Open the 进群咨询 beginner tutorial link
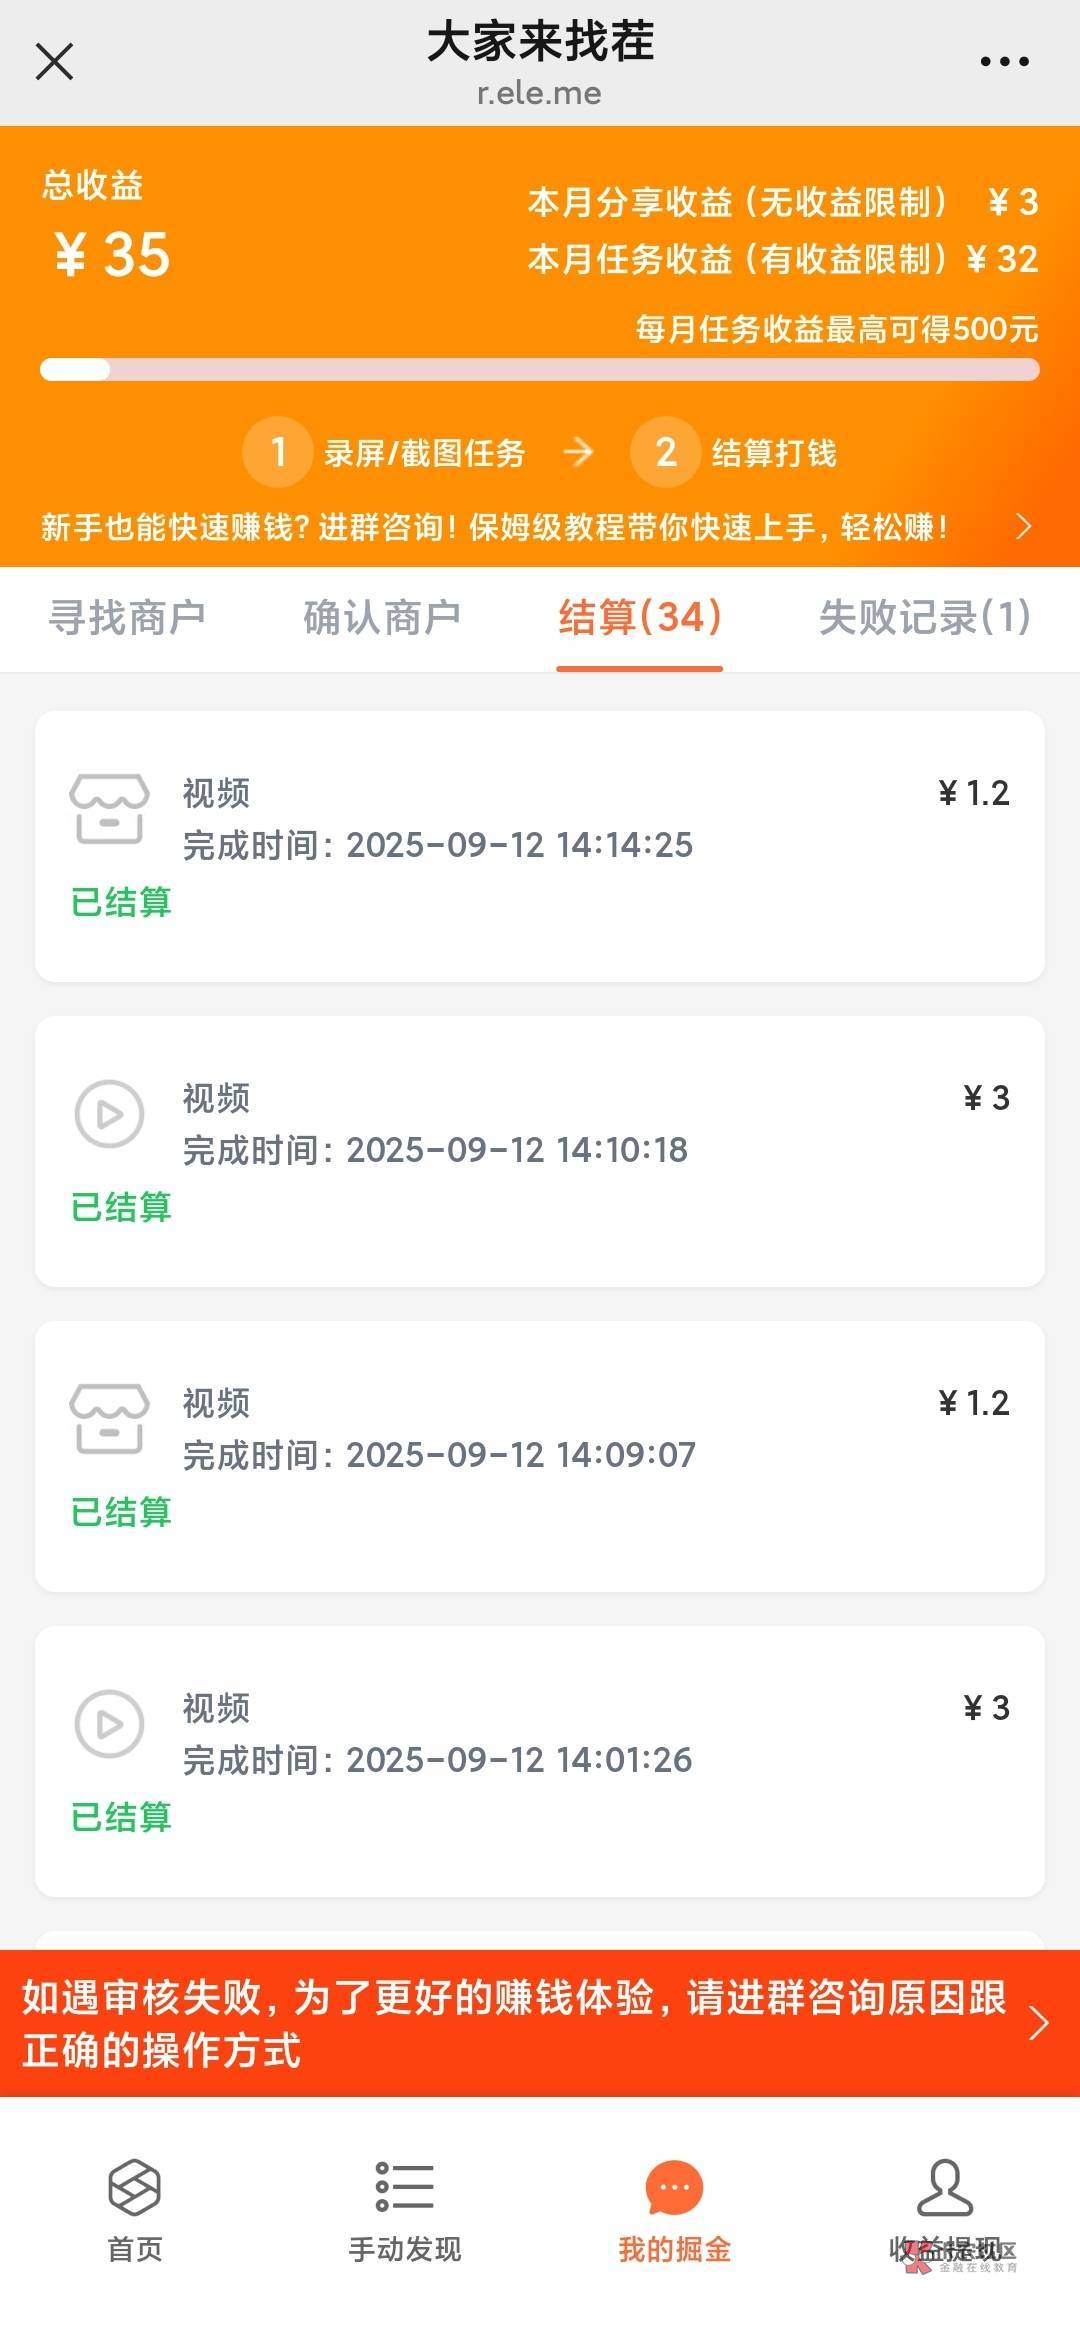 (x=494, y=527)
